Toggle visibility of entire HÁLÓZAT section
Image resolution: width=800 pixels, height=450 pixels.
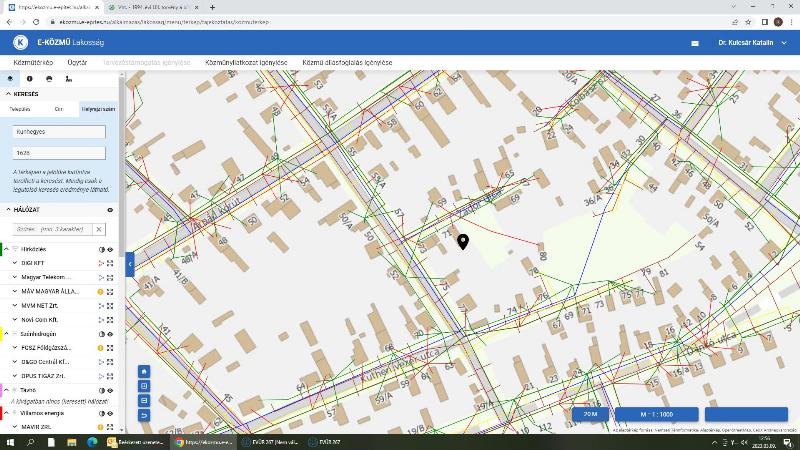(x=110, y=210)
